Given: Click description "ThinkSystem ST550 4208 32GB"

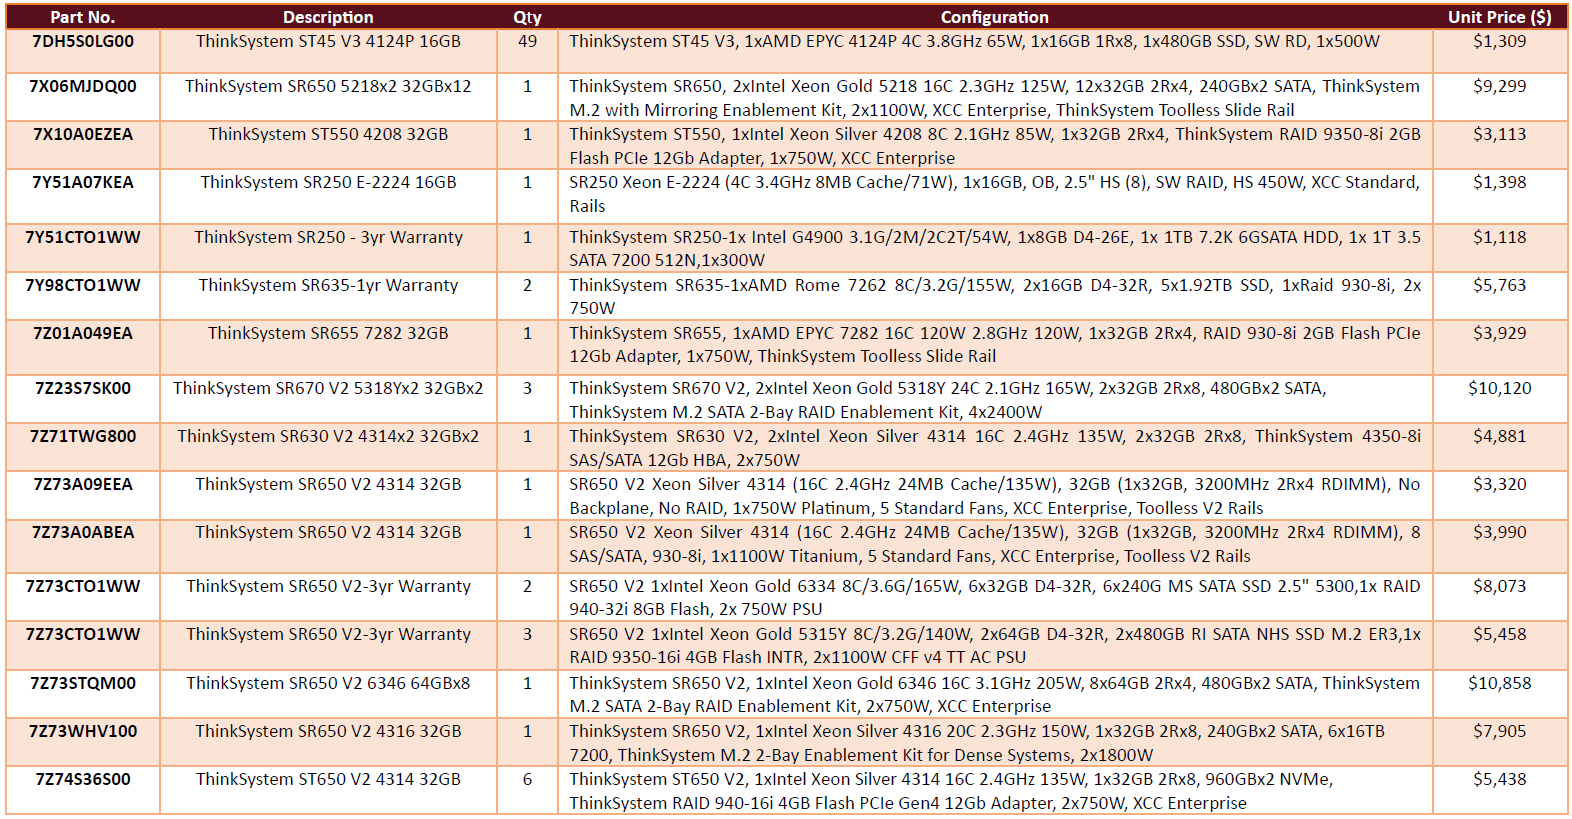Looking at the screenshot, I should coord(328,134).
